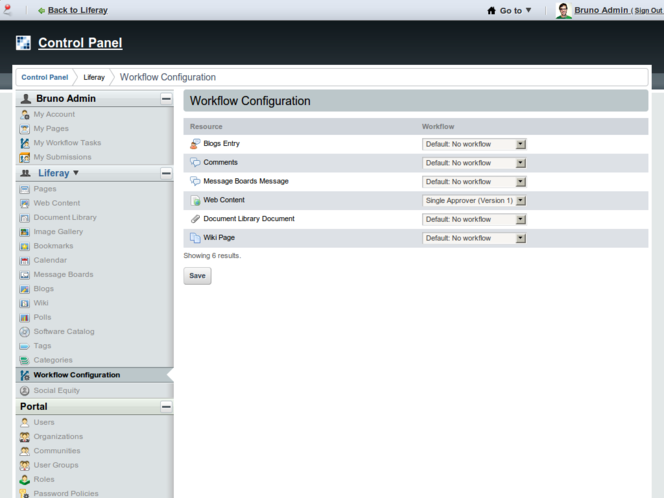Collapse the Bruno Admin sidebar section
Image resolution: width=664 pixels, height=498 pixels.
click(166, 99)
